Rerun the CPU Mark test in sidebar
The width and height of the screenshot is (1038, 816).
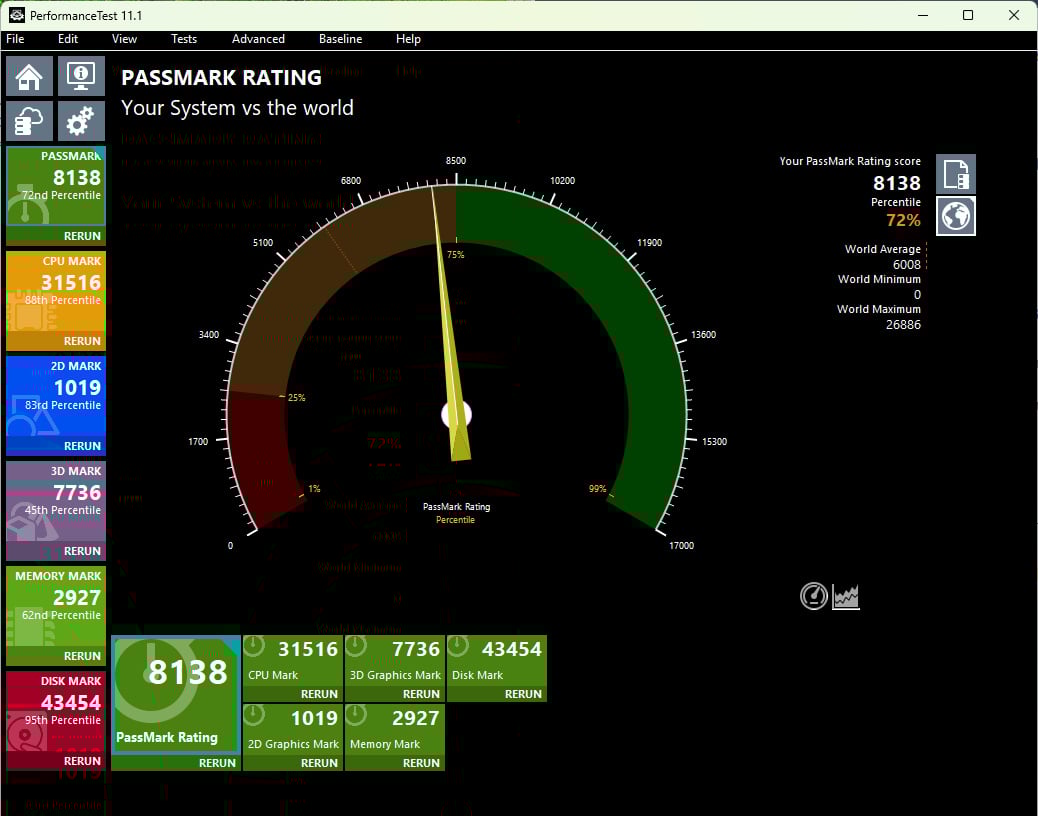(x=82, y=341)
